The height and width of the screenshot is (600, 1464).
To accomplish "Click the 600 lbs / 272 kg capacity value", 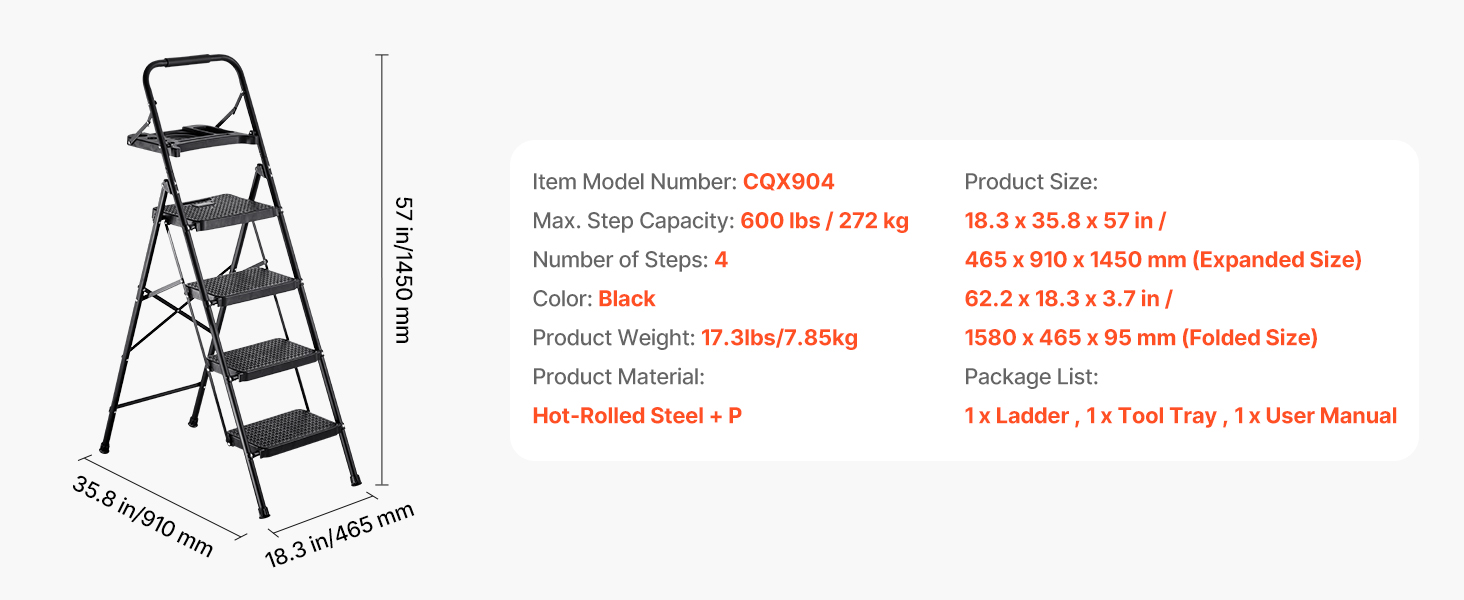I will tap(824, 221).
